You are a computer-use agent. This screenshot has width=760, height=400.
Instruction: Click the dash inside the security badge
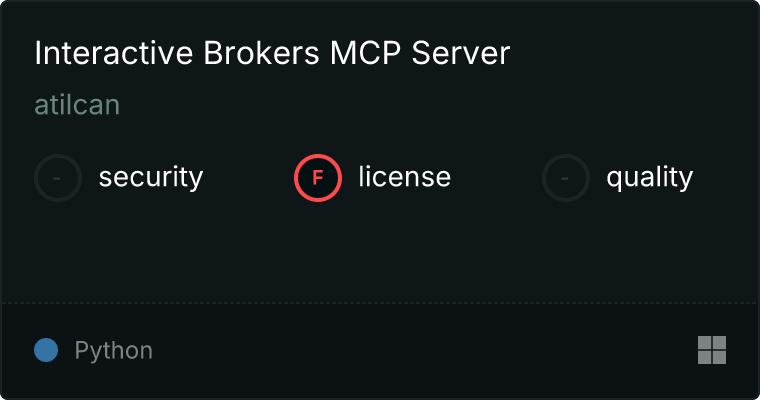[57, 178]
